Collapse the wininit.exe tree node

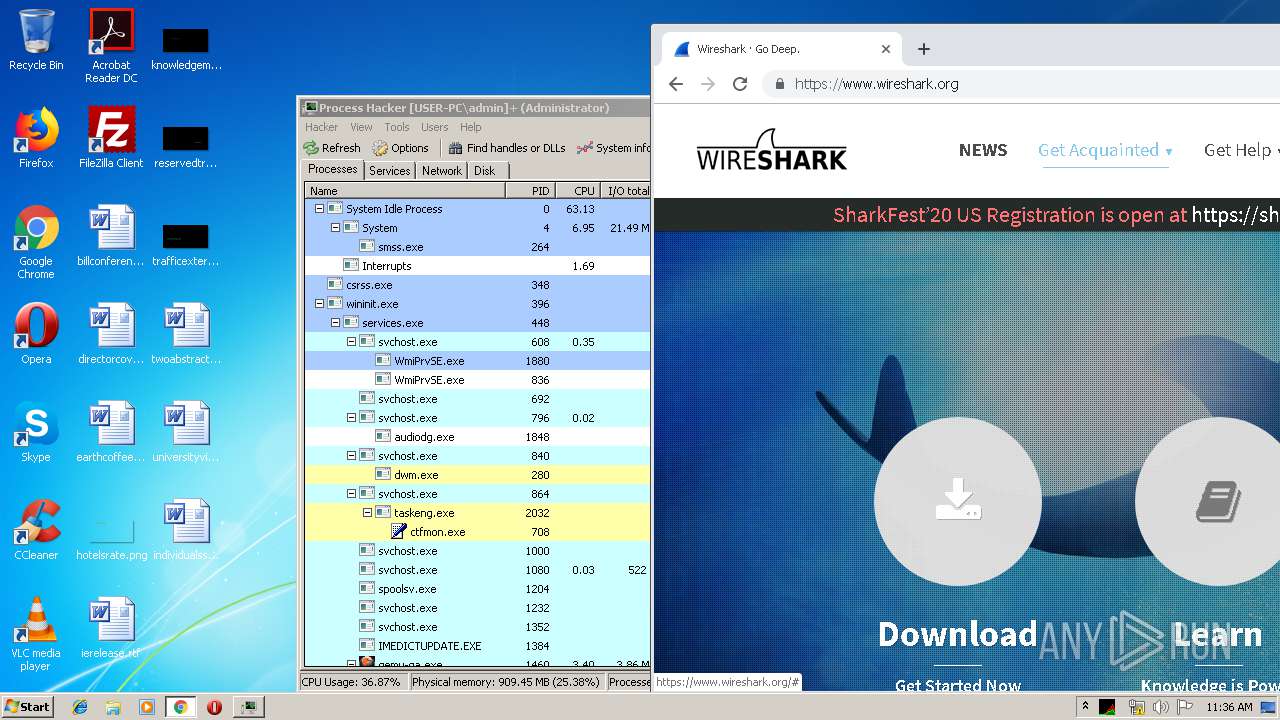(x=320, y=304)
